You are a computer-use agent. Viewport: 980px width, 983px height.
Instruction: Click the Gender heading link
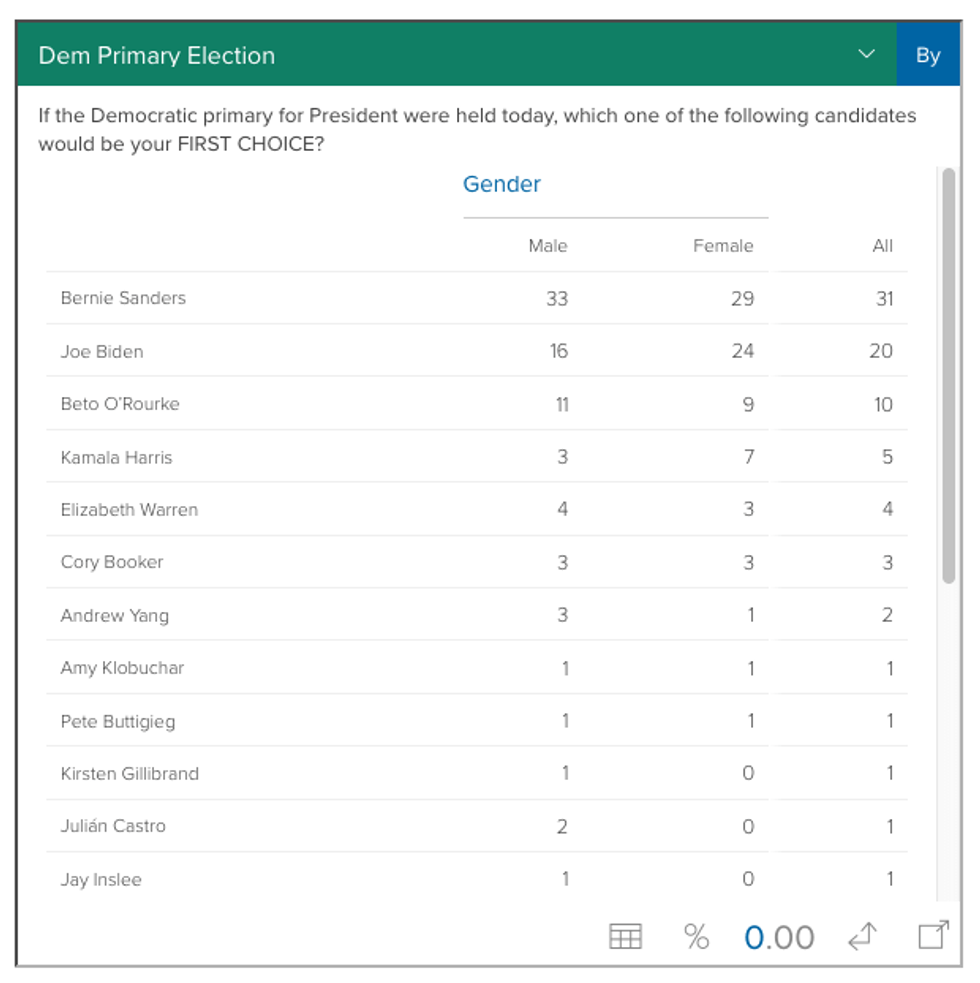(x=501, y=184)
